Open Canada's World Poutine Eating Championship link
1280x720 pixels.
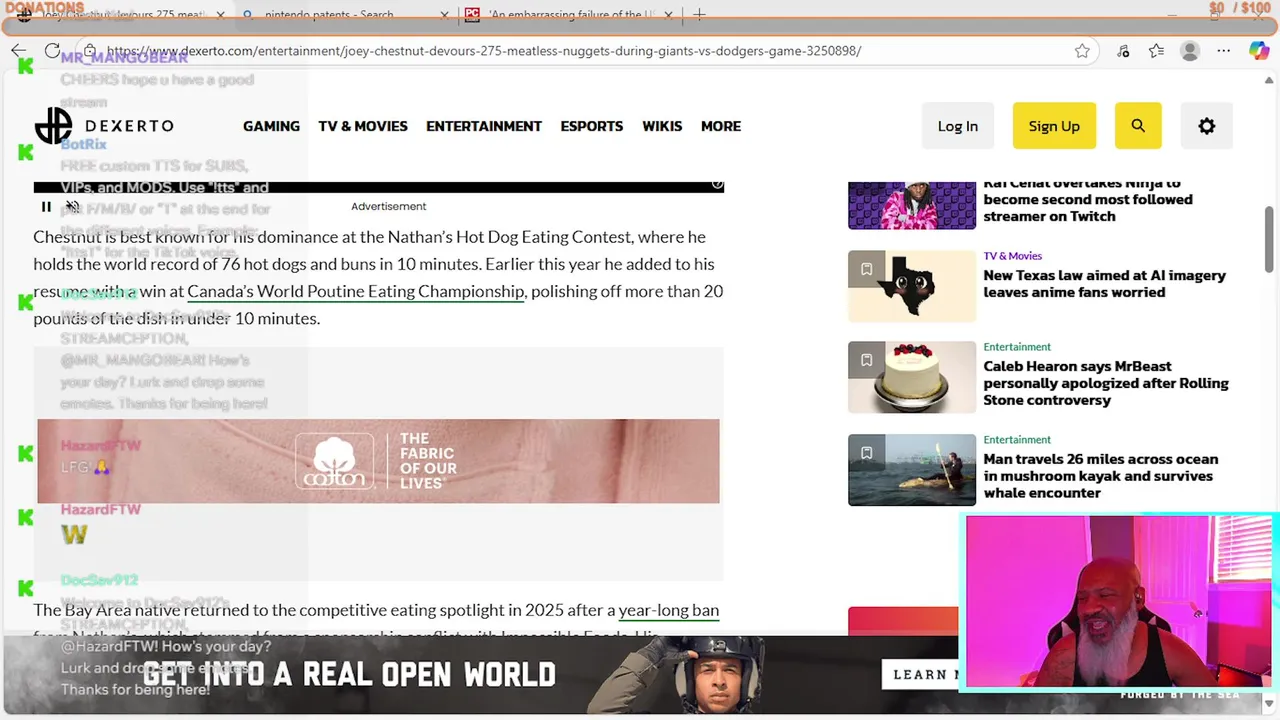point(355,291)
